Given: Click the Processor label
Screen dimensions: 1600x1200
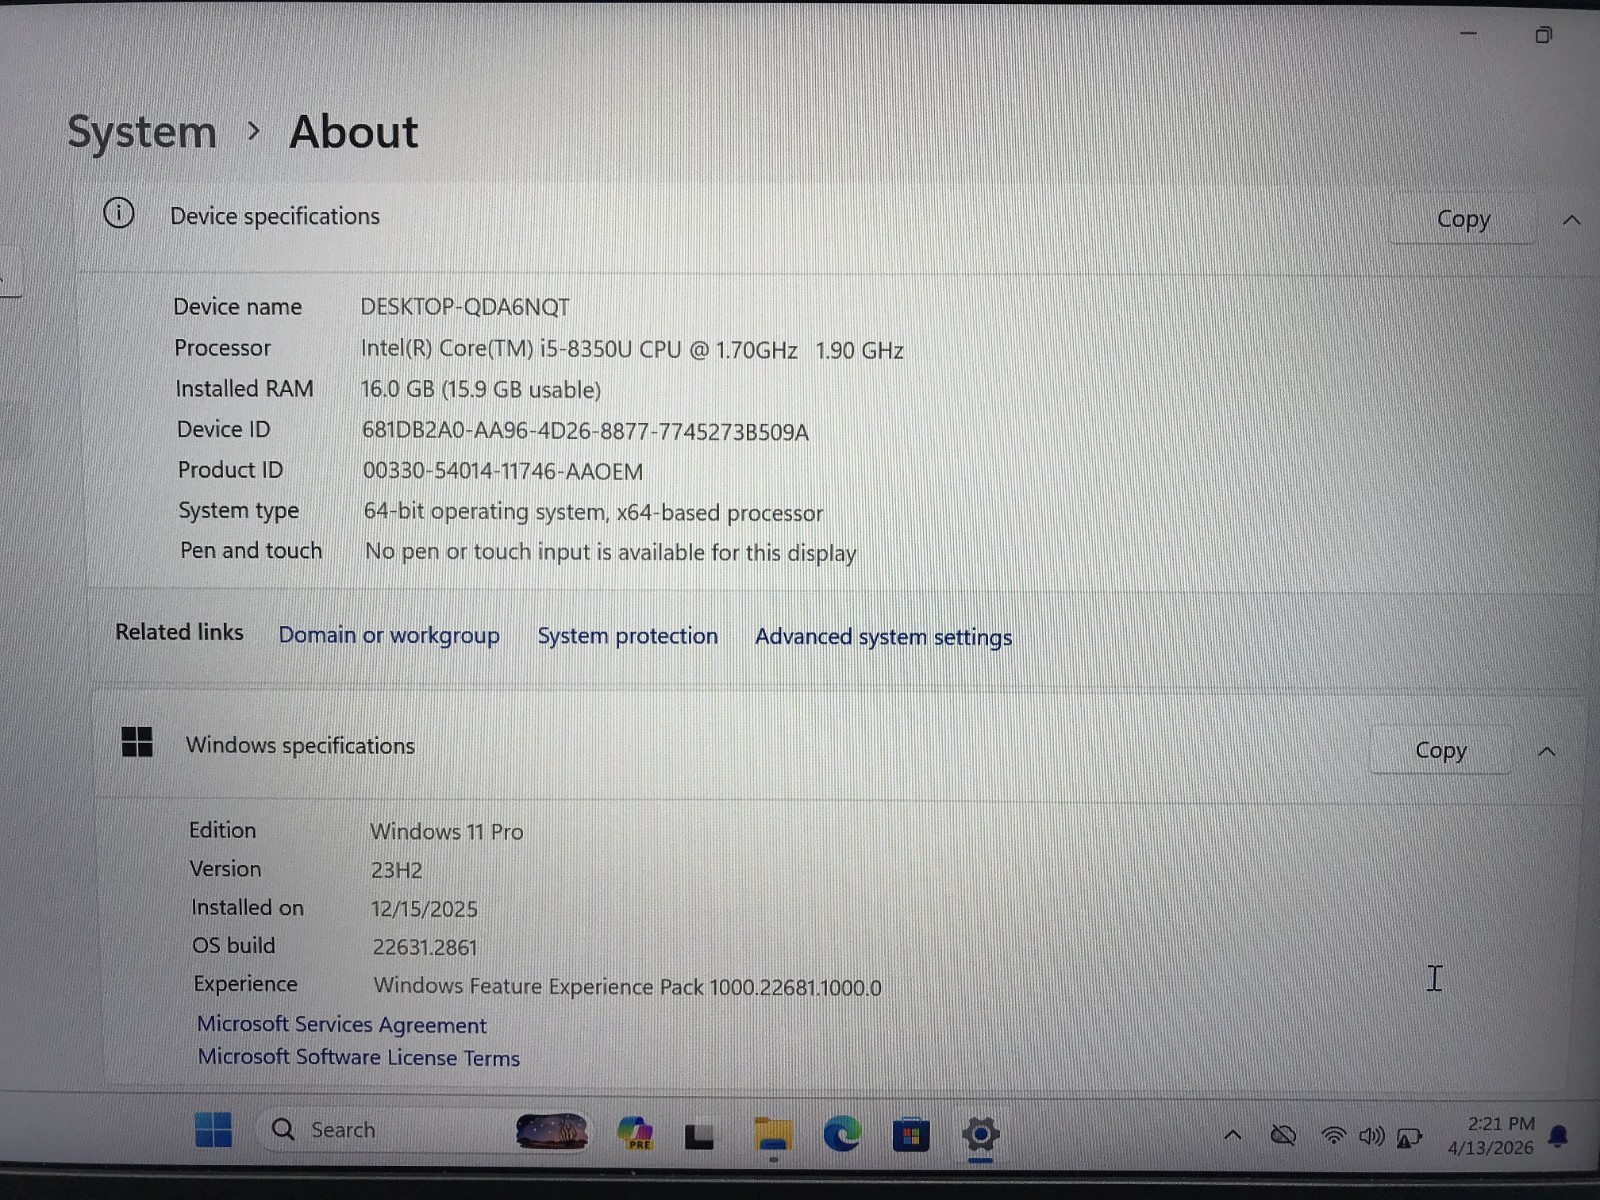Looking at the screenshot, I should (x=222, y=348).
